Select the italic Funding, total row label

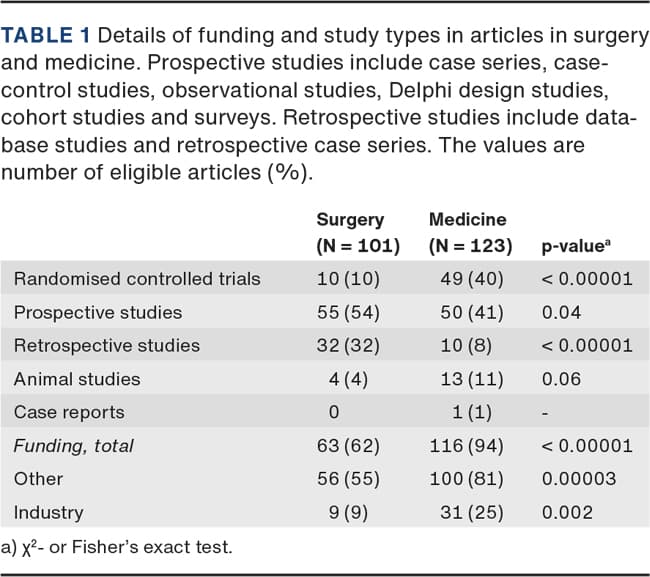coord(74,446)
